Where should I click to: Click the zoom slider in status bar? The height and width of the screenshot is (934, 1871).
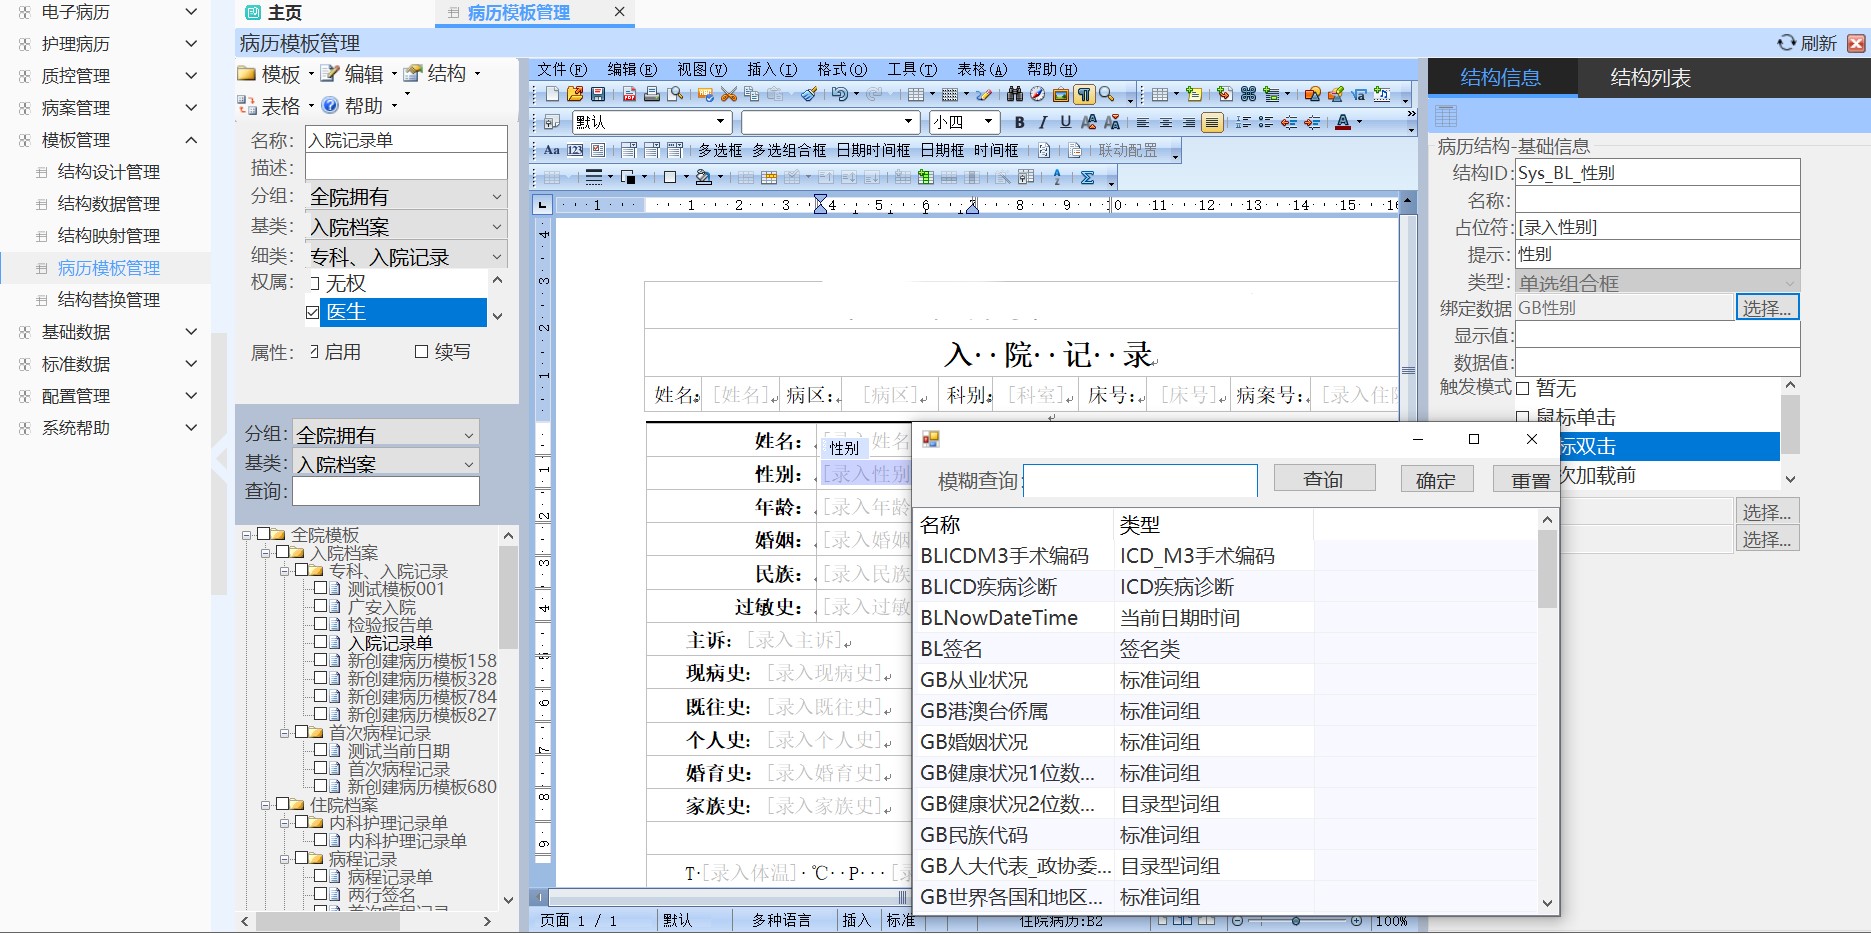[x=1297, y=921]
